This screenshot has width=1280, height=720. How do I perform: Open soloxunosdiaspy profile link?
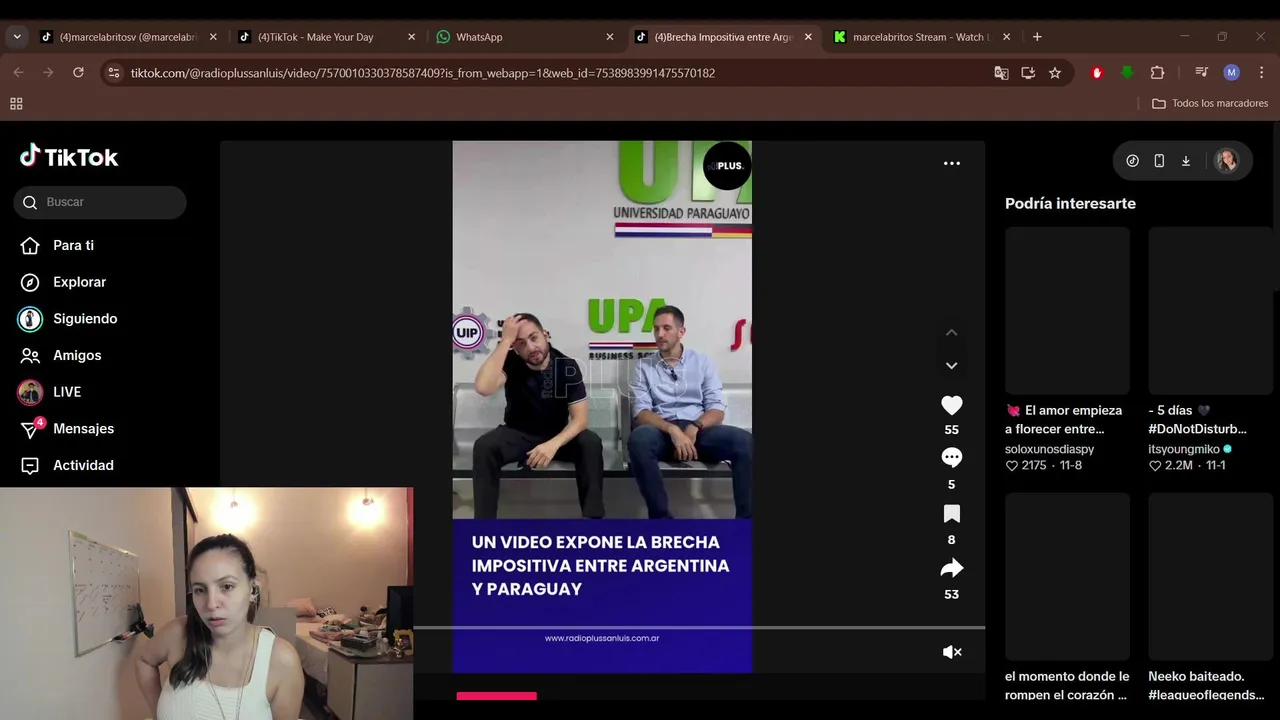1049,449
